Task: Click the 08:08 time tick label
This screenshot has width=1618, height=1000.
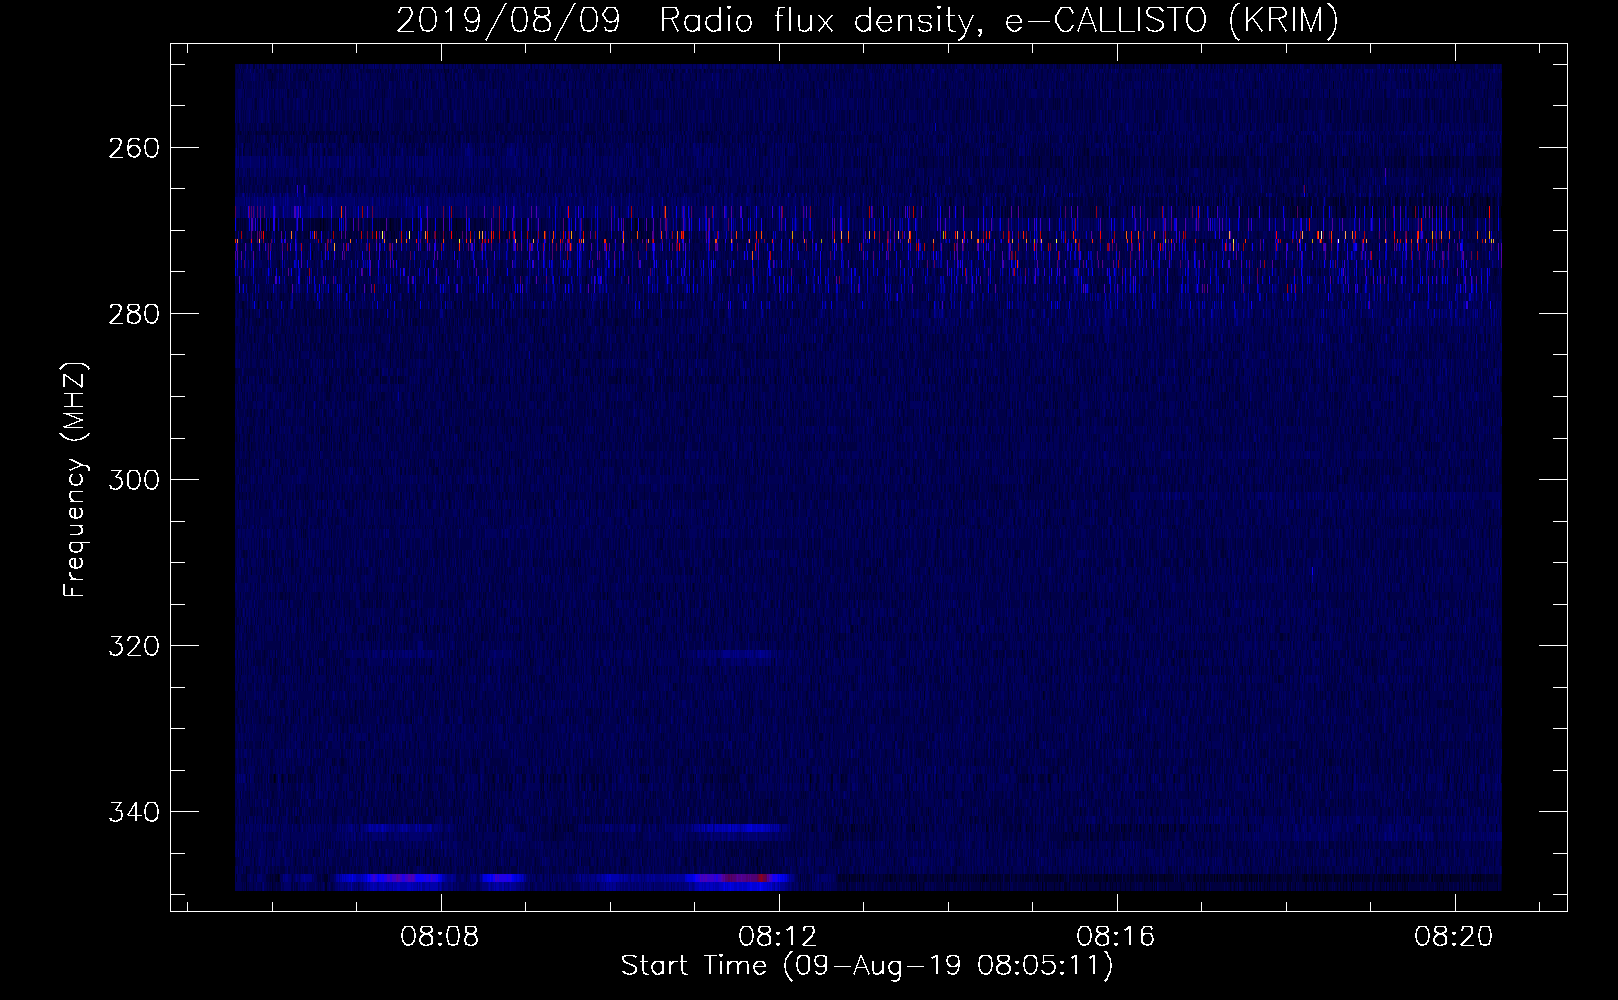Action: pos(440,936)
